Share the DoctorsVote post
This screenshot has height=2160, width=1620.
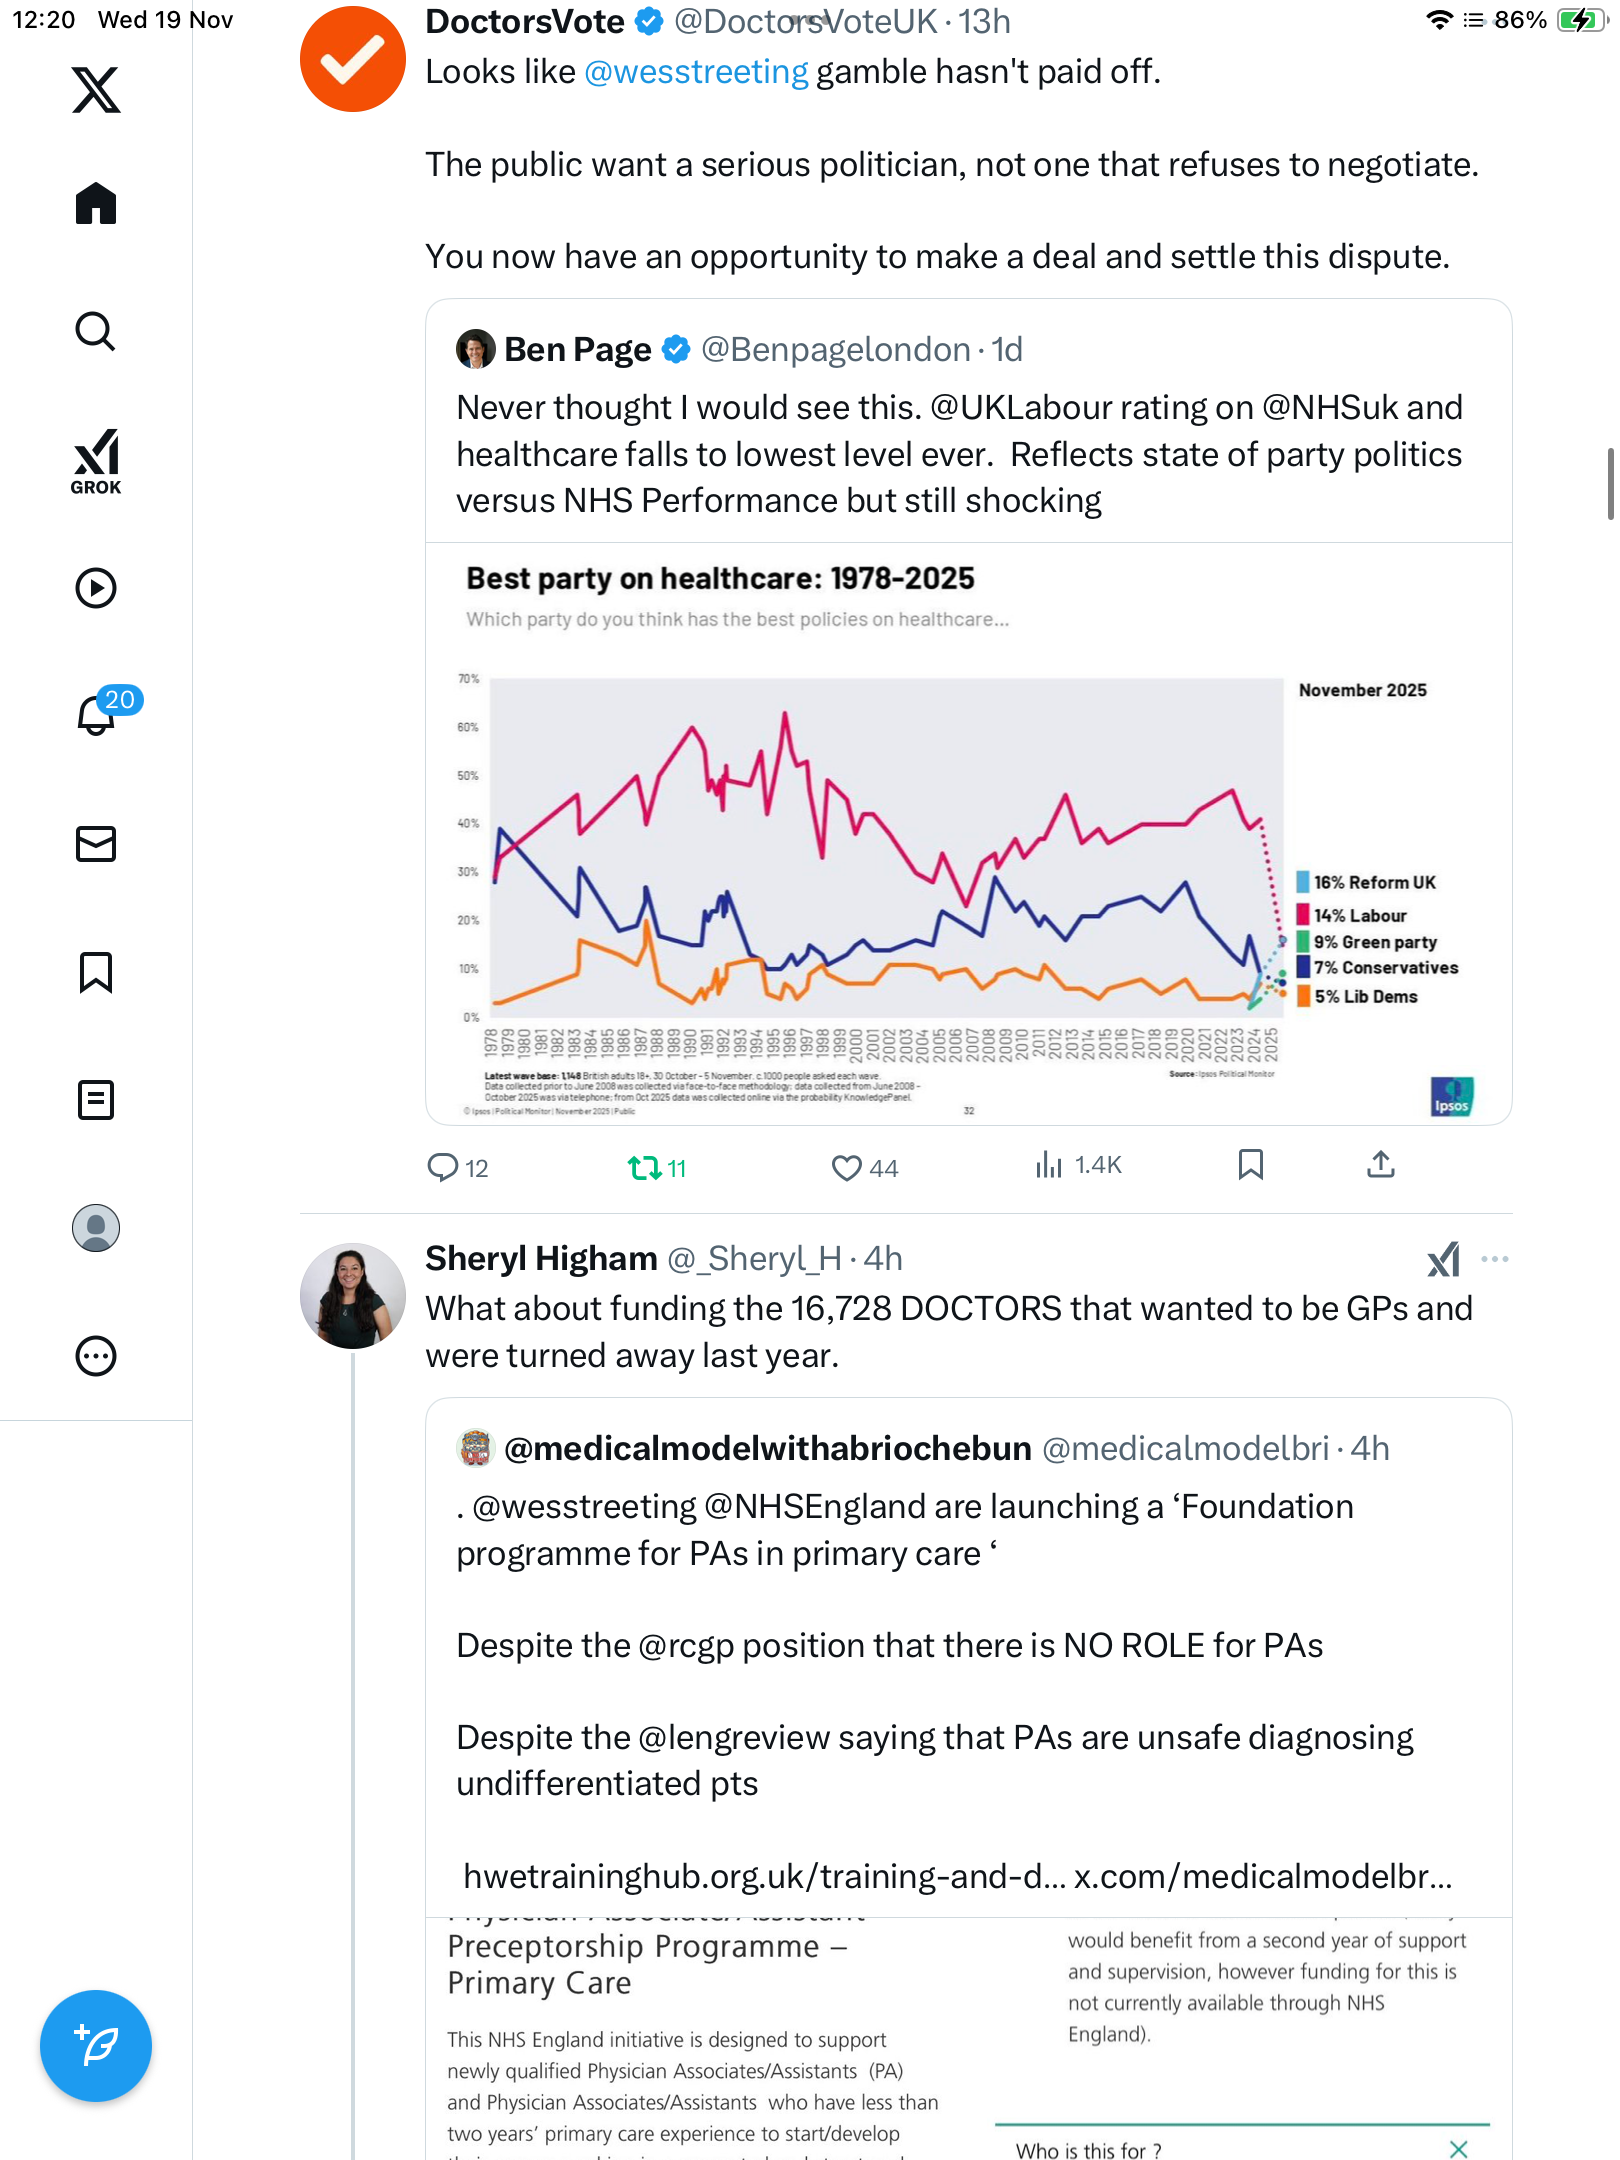pos(1381,1165)
